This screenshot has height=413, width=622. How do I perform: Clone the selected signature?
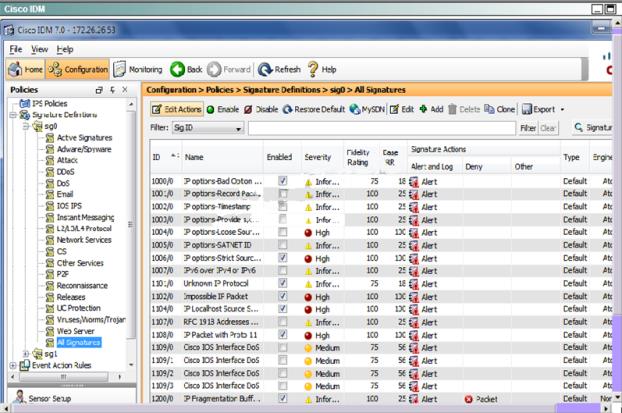499,109
